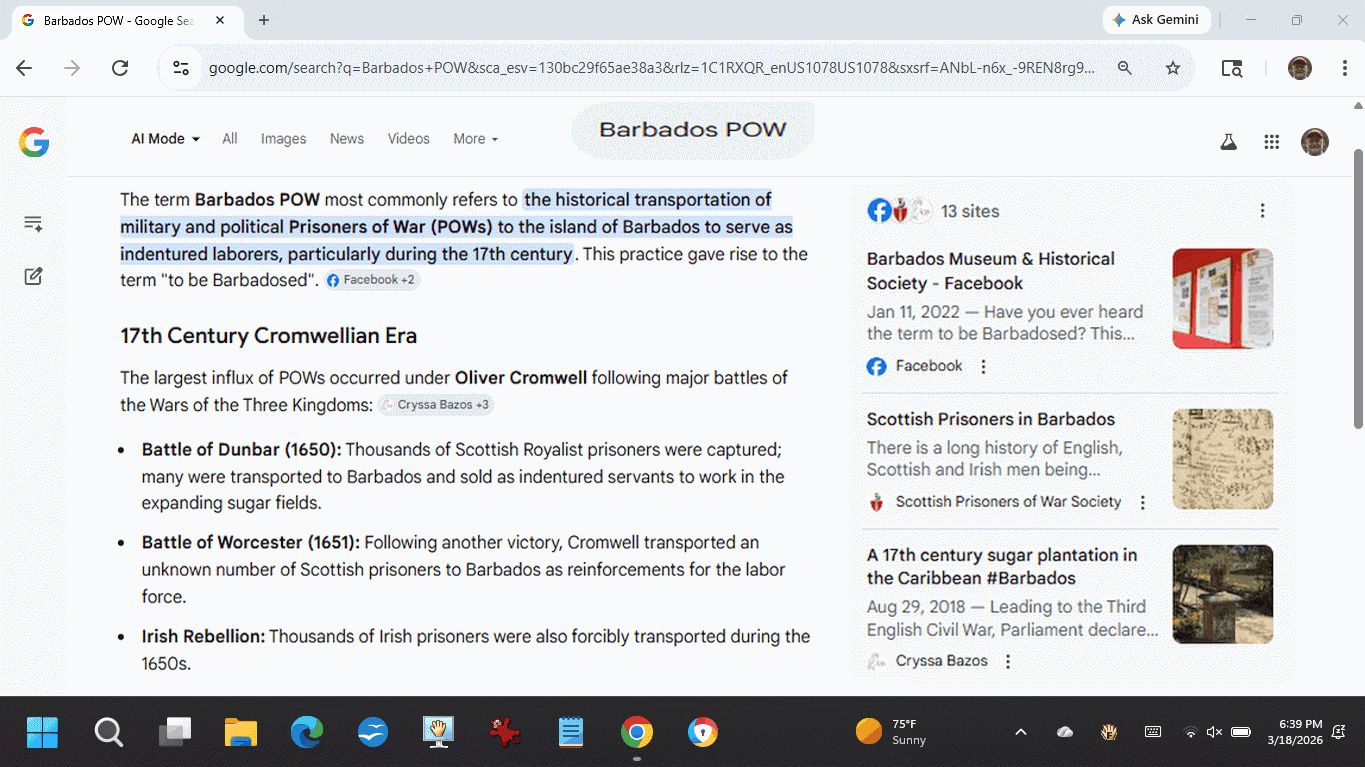Open File Explorer from the taskbar

tap(241, 733)
